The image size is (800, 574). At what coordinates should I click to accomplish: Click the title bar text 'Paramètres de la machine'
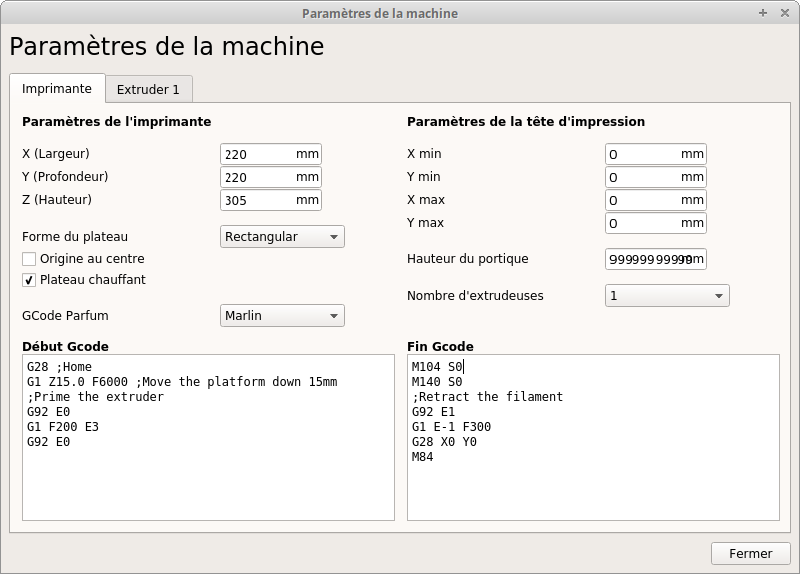click(380, 13)
